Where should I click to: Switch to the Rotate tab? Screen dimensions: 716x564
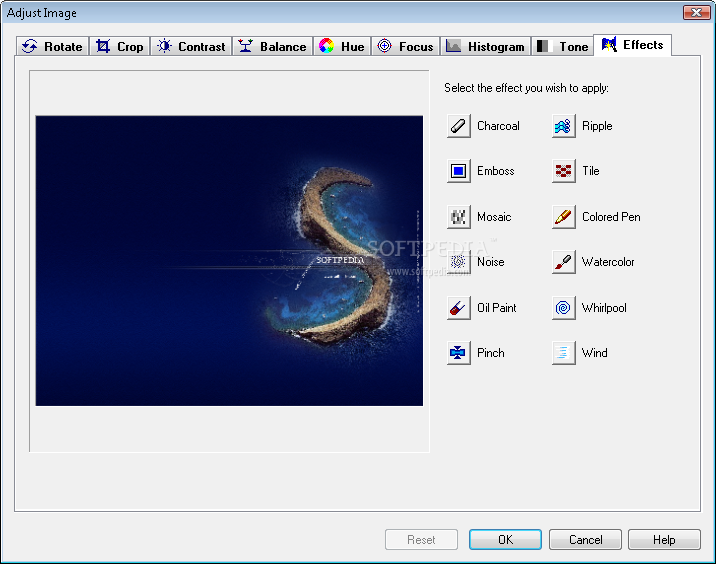point(53,47)
